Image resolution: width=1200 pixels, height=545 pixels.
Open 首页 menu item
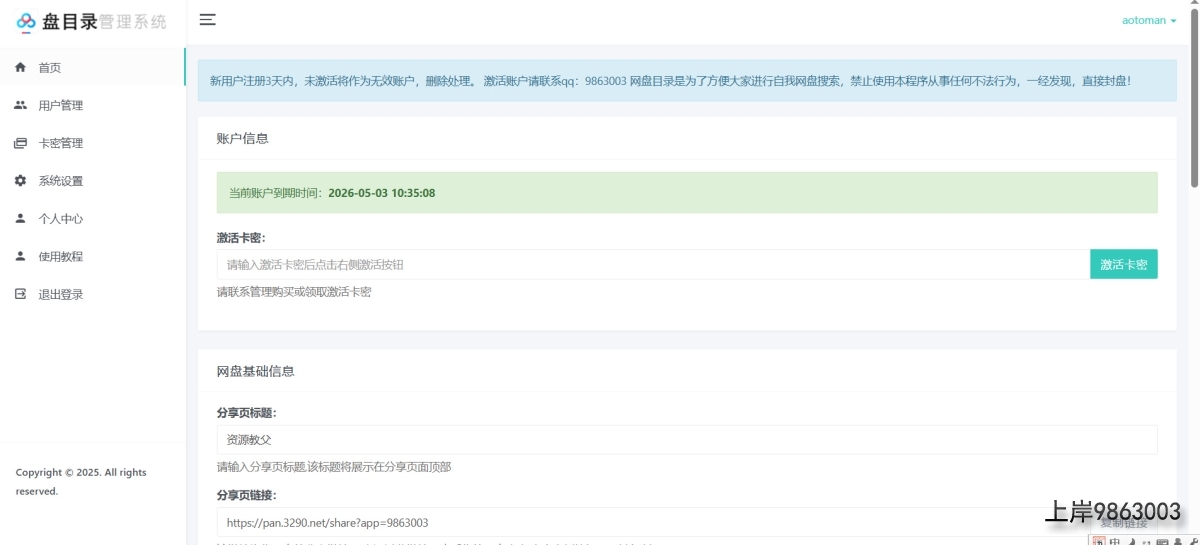pyautogui.click(x=50, y=68)
